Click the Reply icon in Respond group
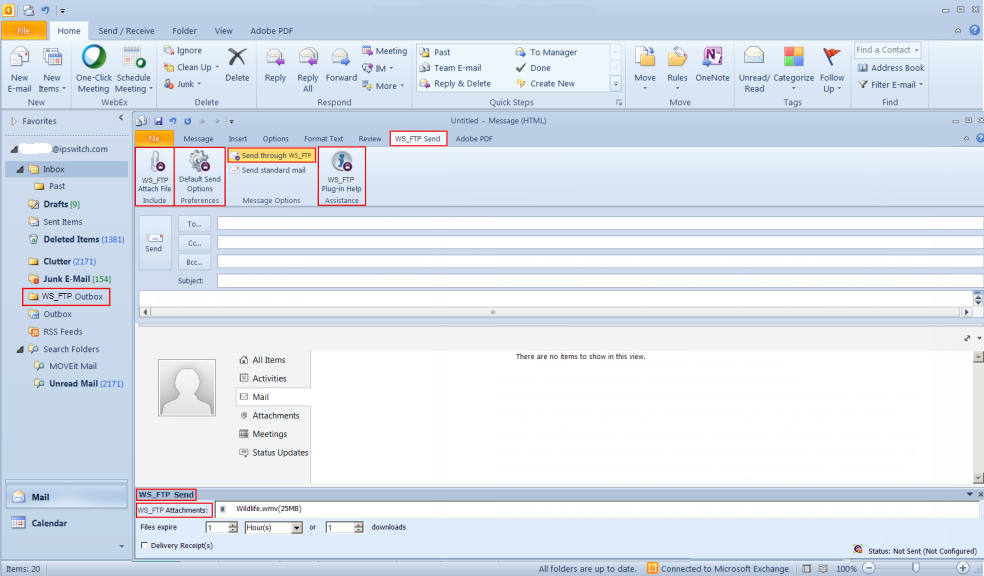Image resolution: width=984 pixels, height=576 pixels. coord(275,58)
